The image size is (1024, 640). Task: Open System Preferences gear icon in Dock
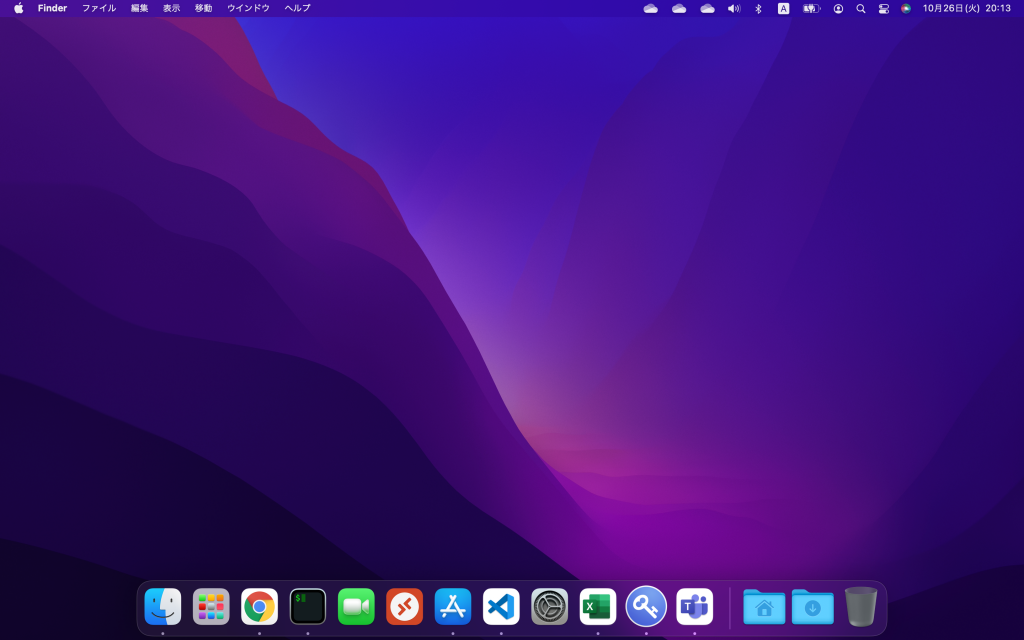pos(549,606)
